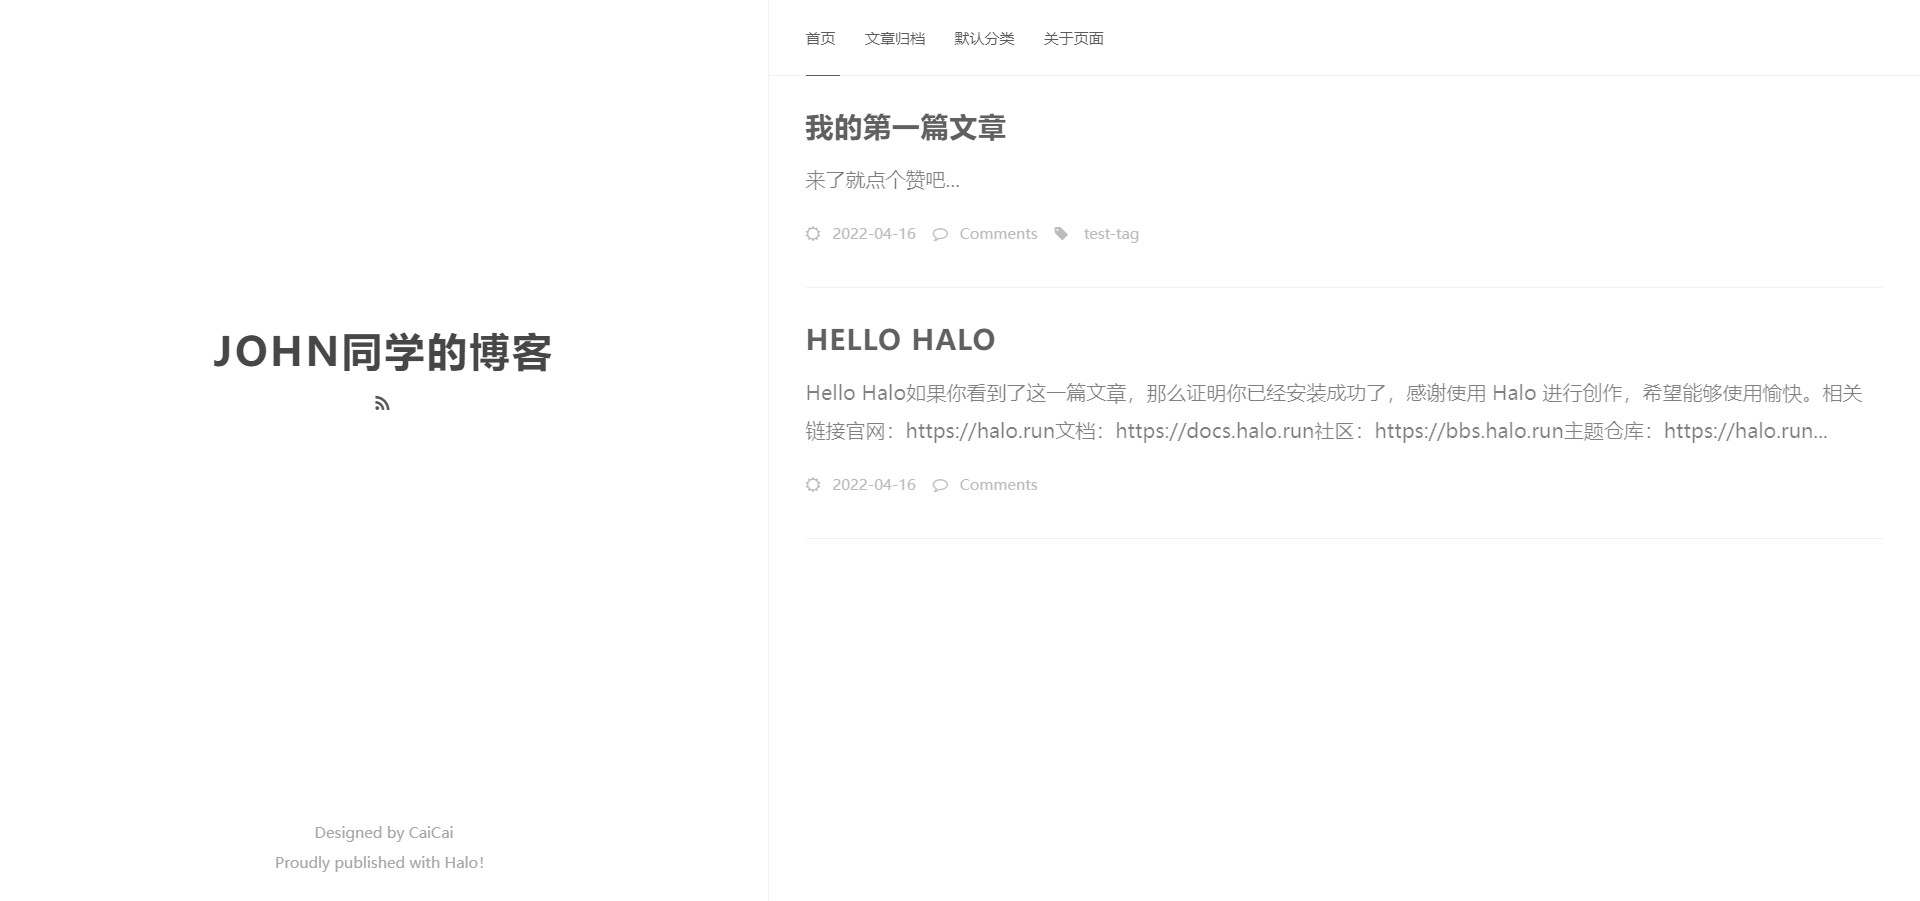Go to 首页 navigation tab
The width and height of the screenshot is (1920, 901).
pyautogui.click(x=821, y=38)
